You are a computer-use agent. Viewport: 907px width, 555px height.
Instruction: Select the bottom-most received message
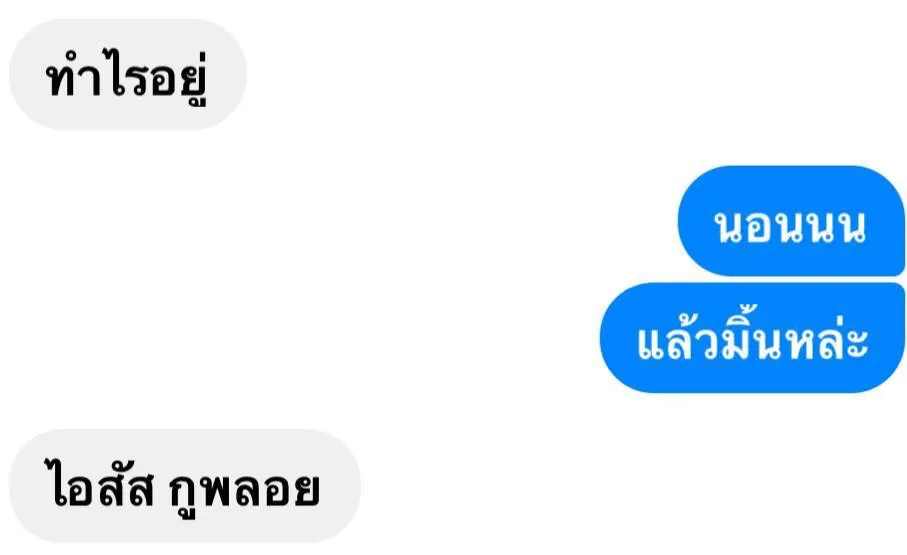coord(185,486)
